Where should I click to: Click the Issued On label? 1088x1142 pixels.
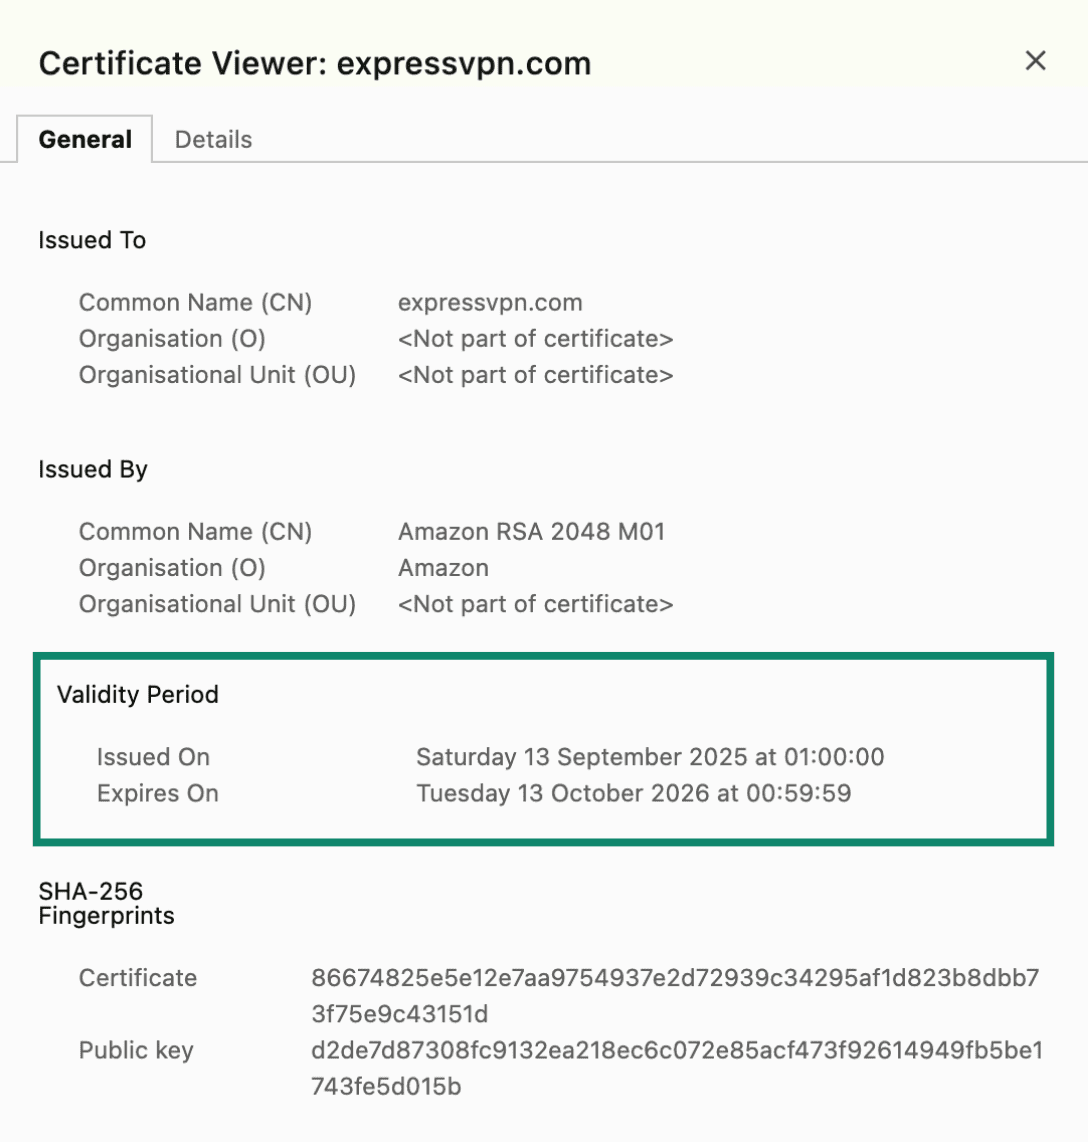(154, 757)
